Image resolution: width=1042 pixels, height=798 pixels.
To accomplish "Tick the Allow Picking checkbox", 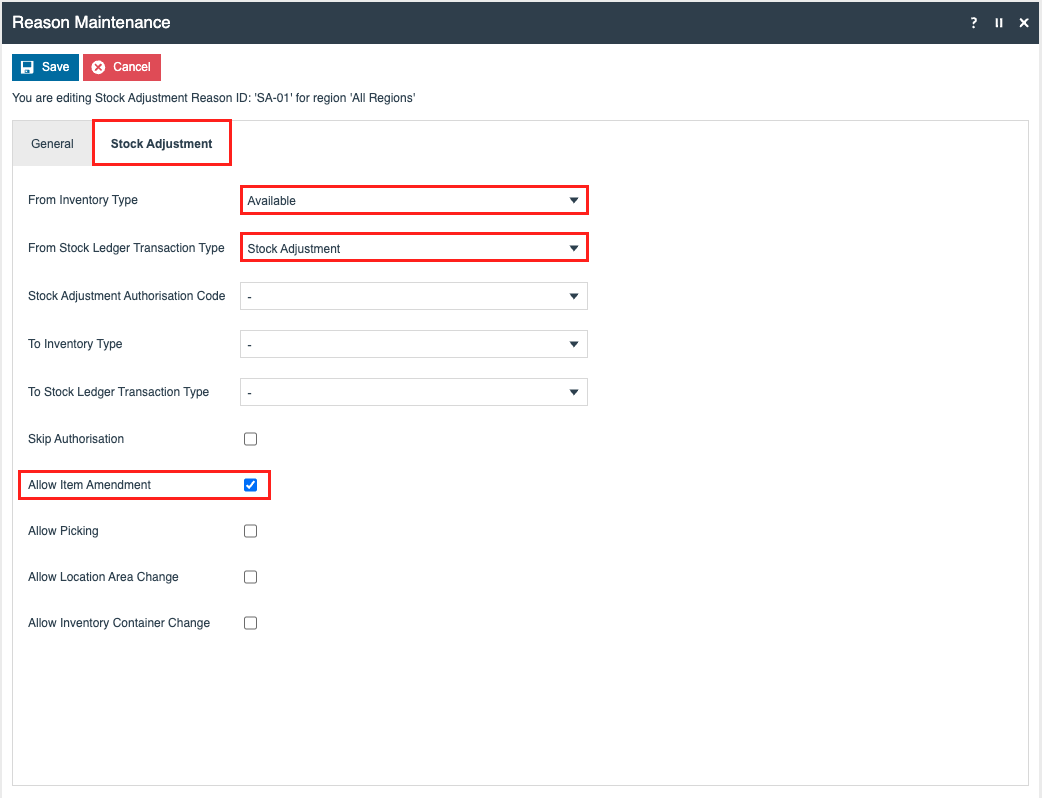I will click(251, 531).
